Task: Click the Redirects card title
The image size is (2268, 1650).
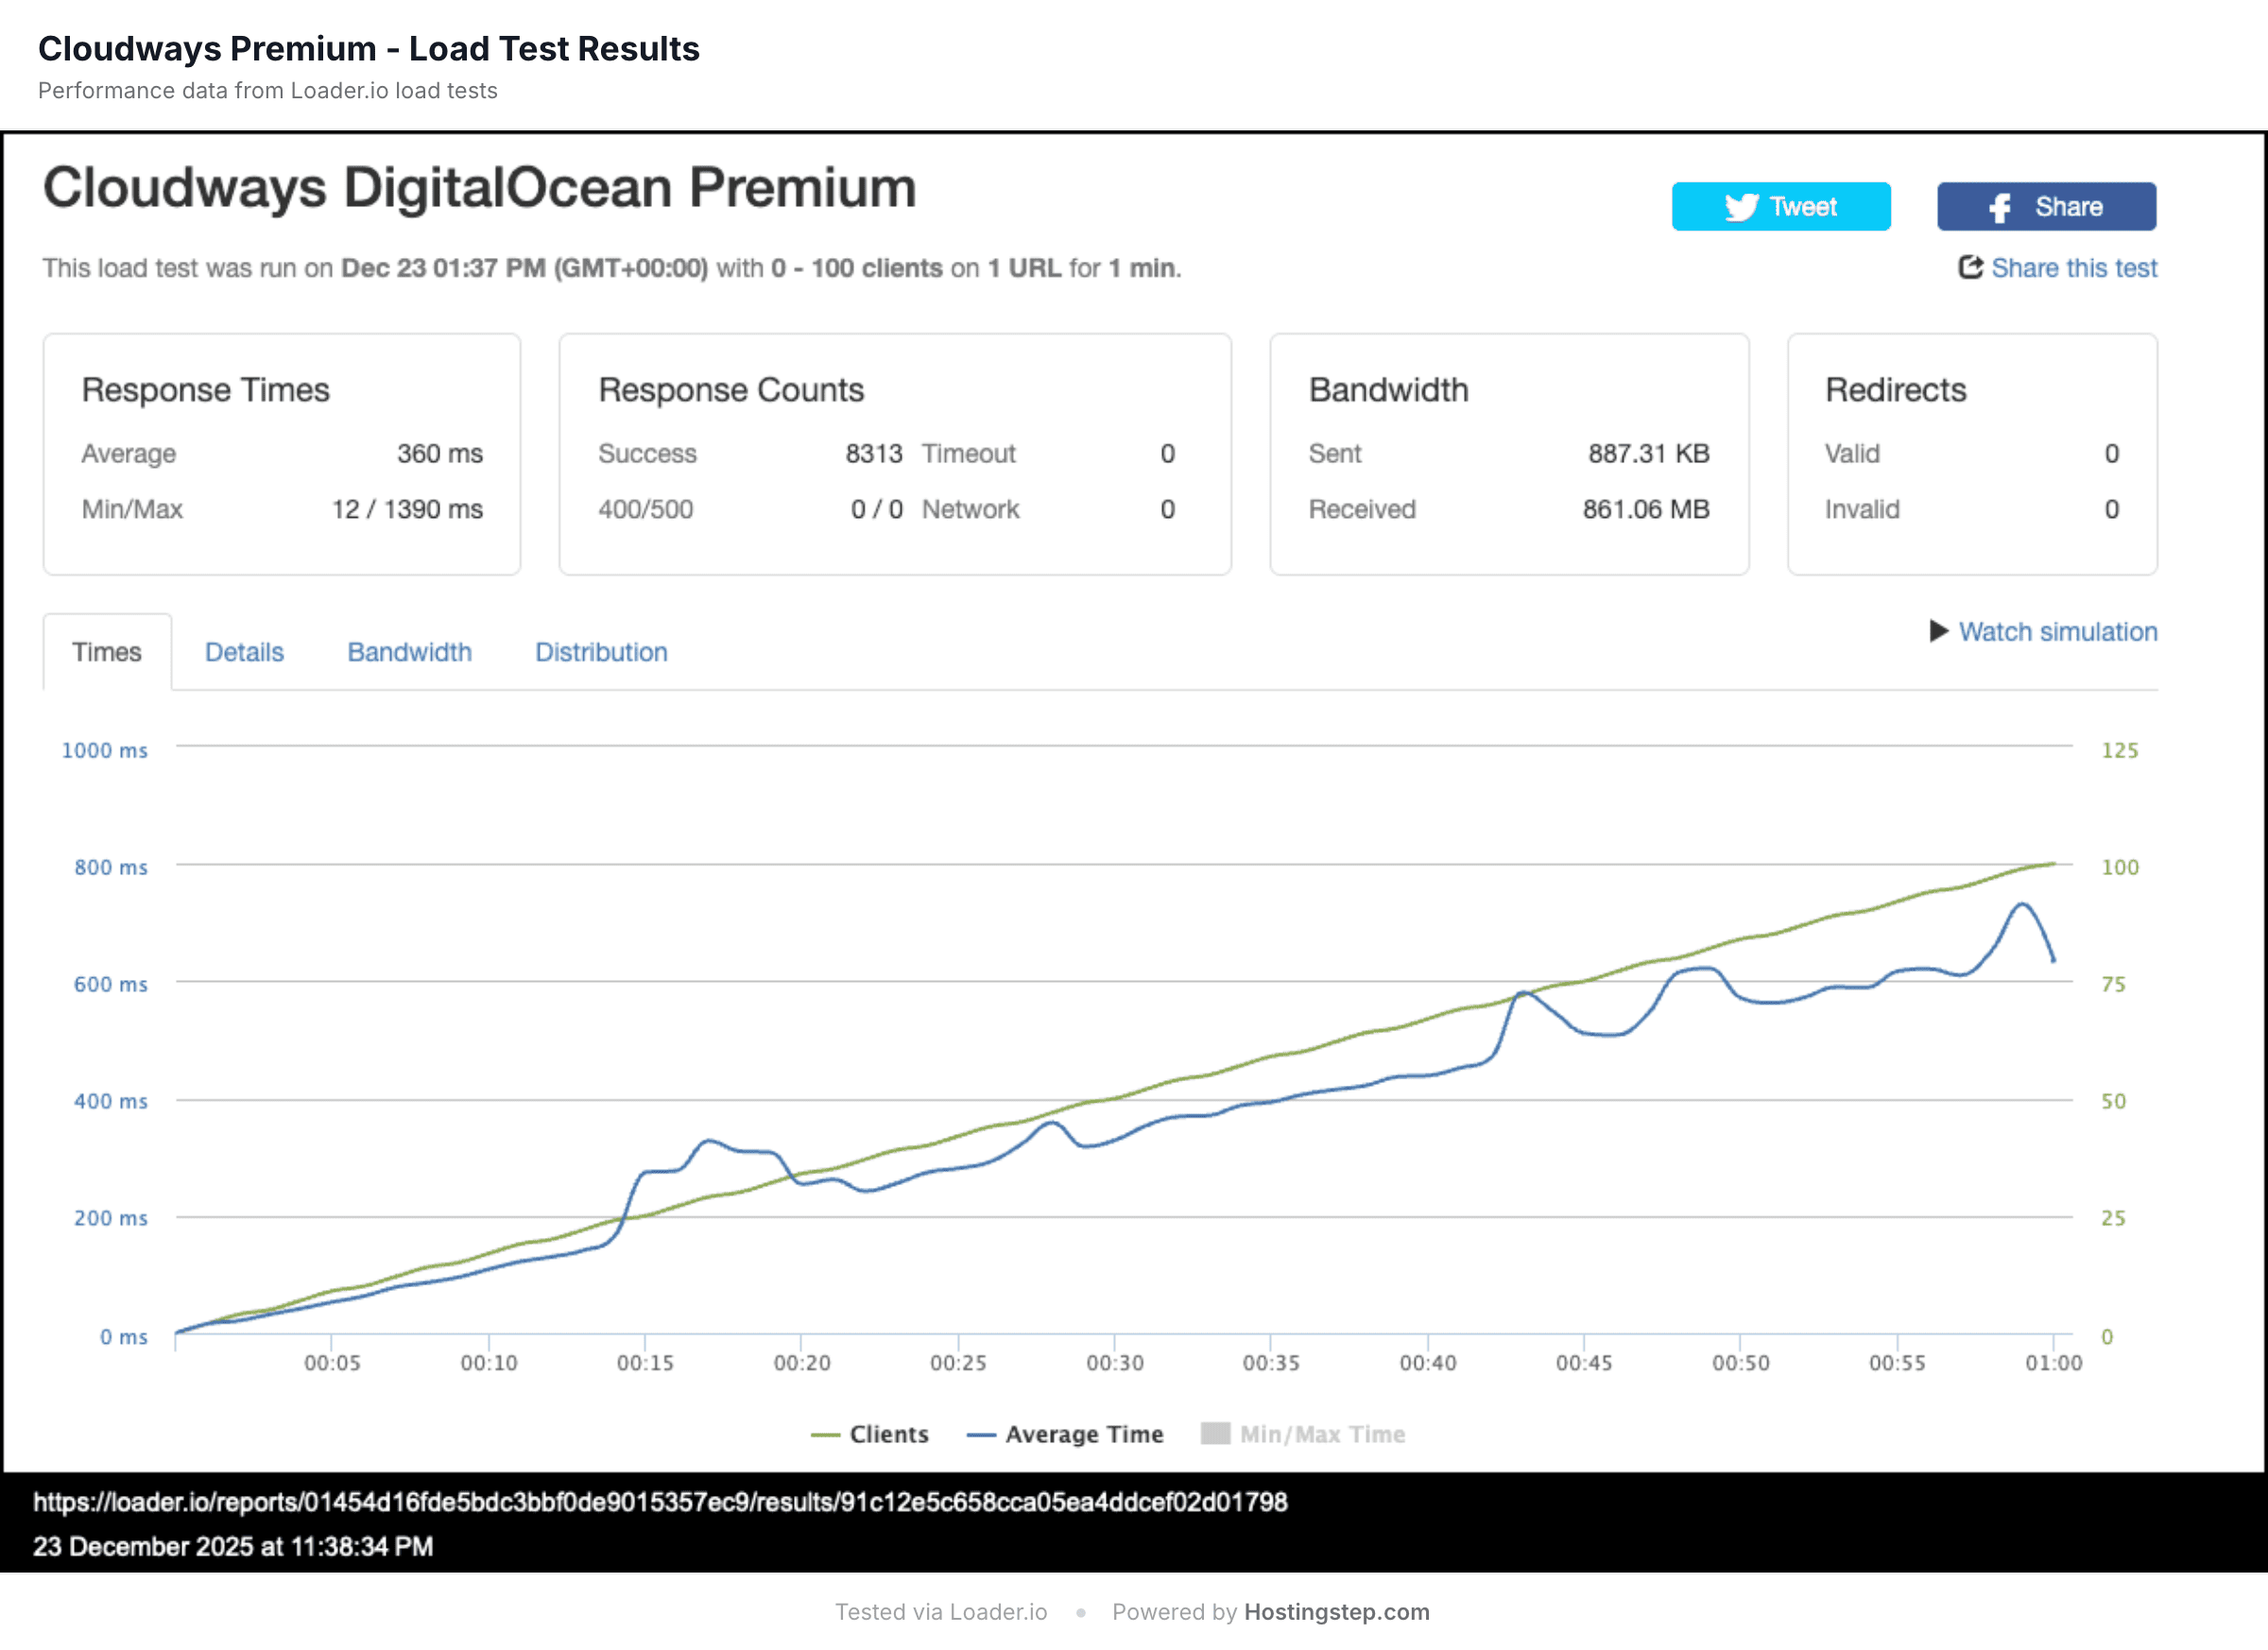Action: tap(1896, 390)
